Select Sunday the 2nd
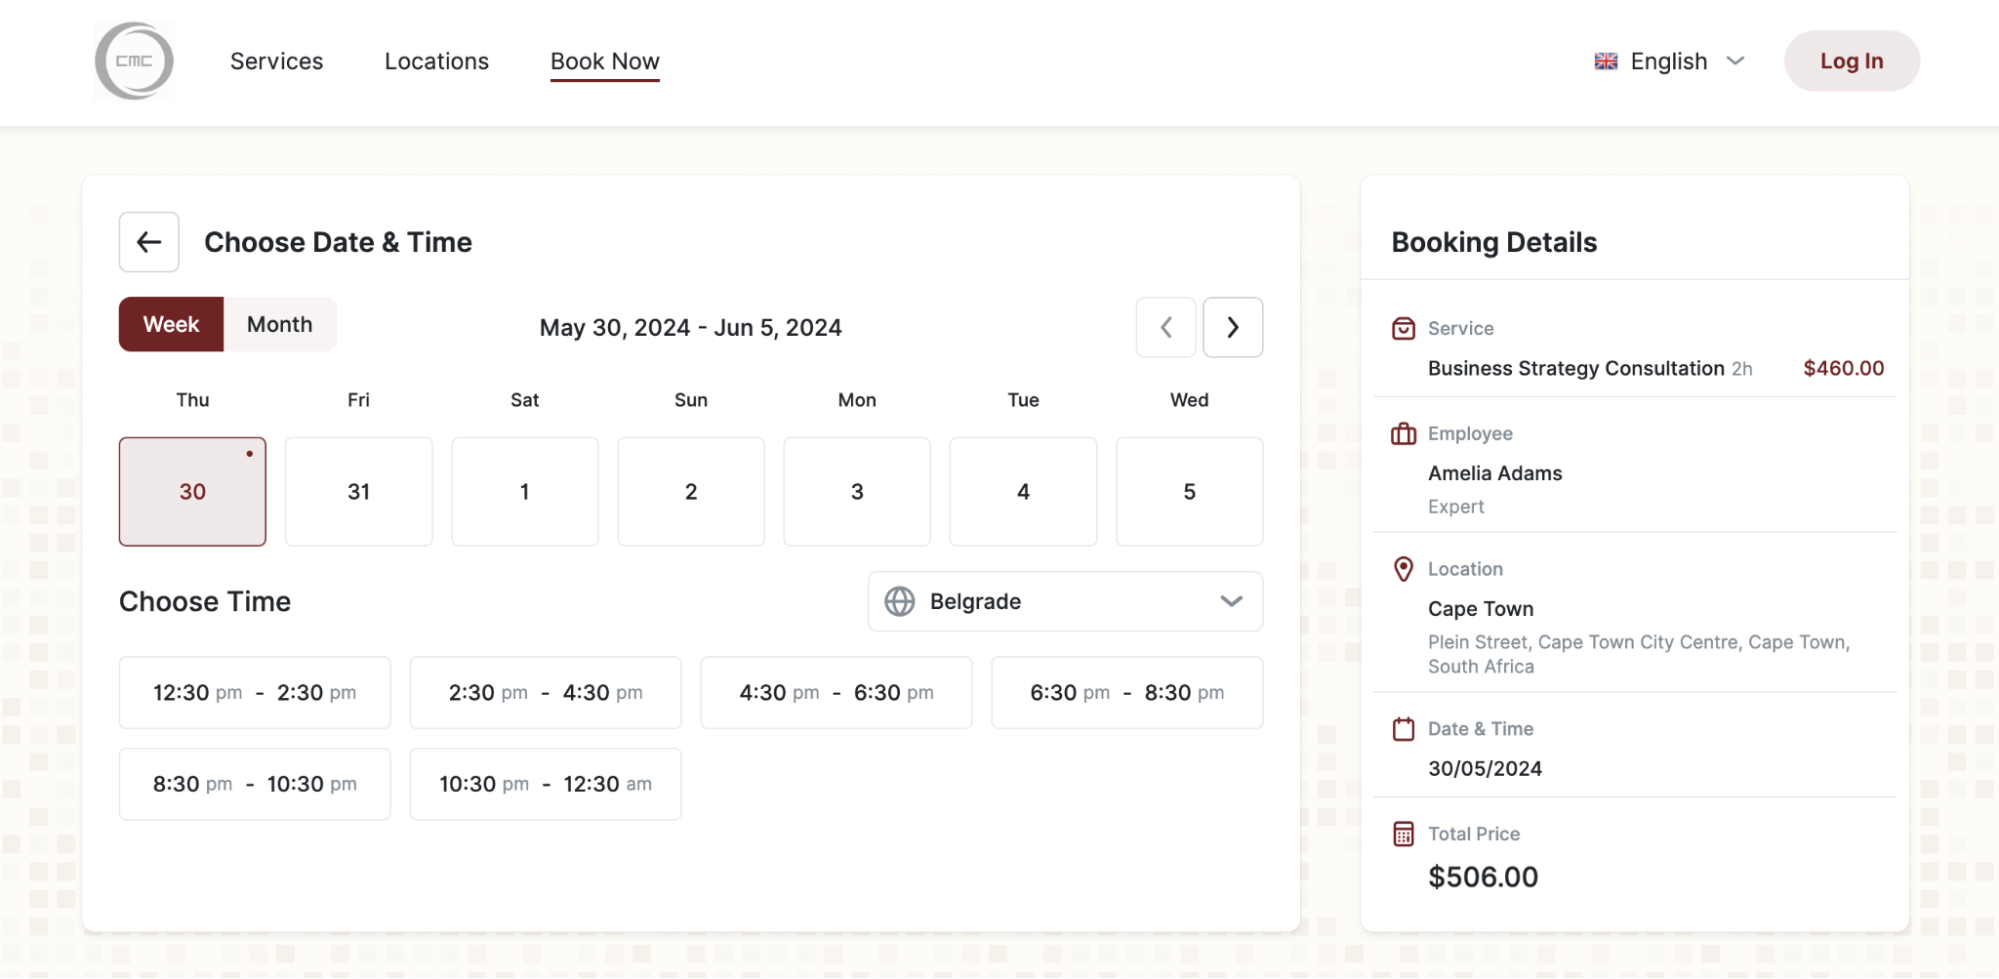The image size is (1999, 979). click(x=691, y=491)
